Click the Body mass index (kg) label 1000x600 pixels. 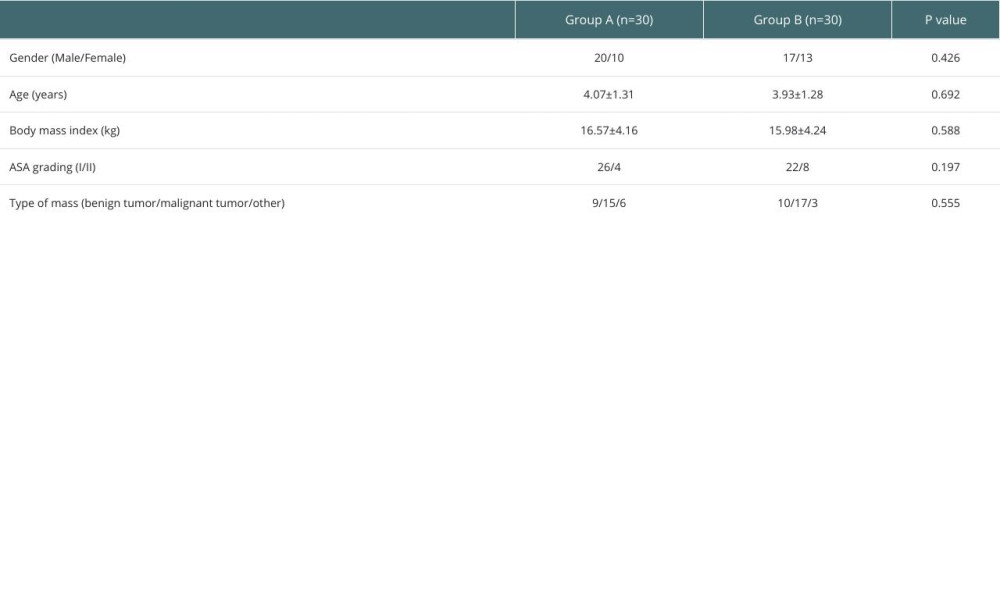coord(64,131)
